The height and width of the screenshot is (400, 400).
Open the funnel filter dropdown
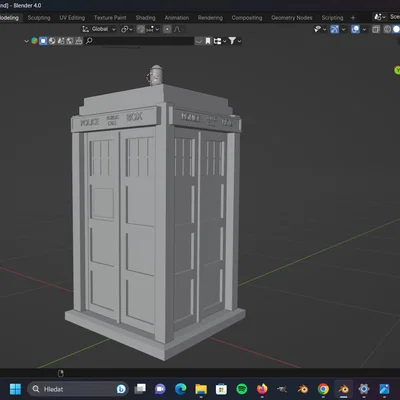click(235, 41)
